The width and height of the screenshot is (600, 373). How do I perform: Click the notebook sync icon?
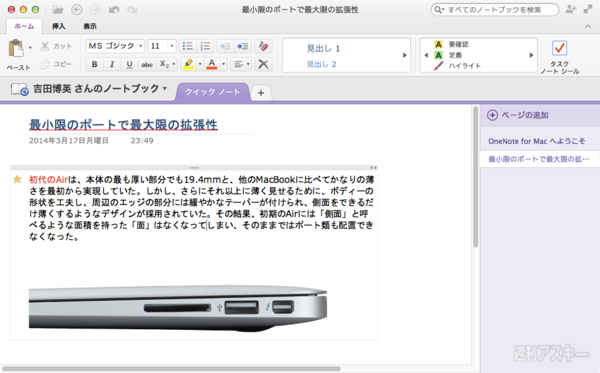click(x=19, y=90)
